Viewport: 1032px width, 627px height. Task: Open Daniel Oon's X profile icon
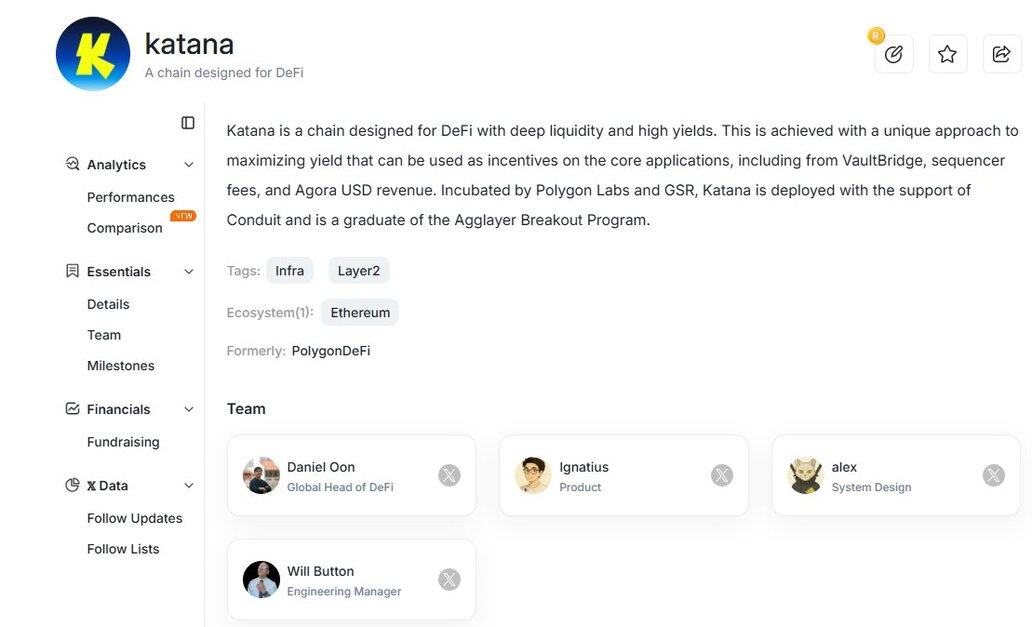[x=449, y=476]
